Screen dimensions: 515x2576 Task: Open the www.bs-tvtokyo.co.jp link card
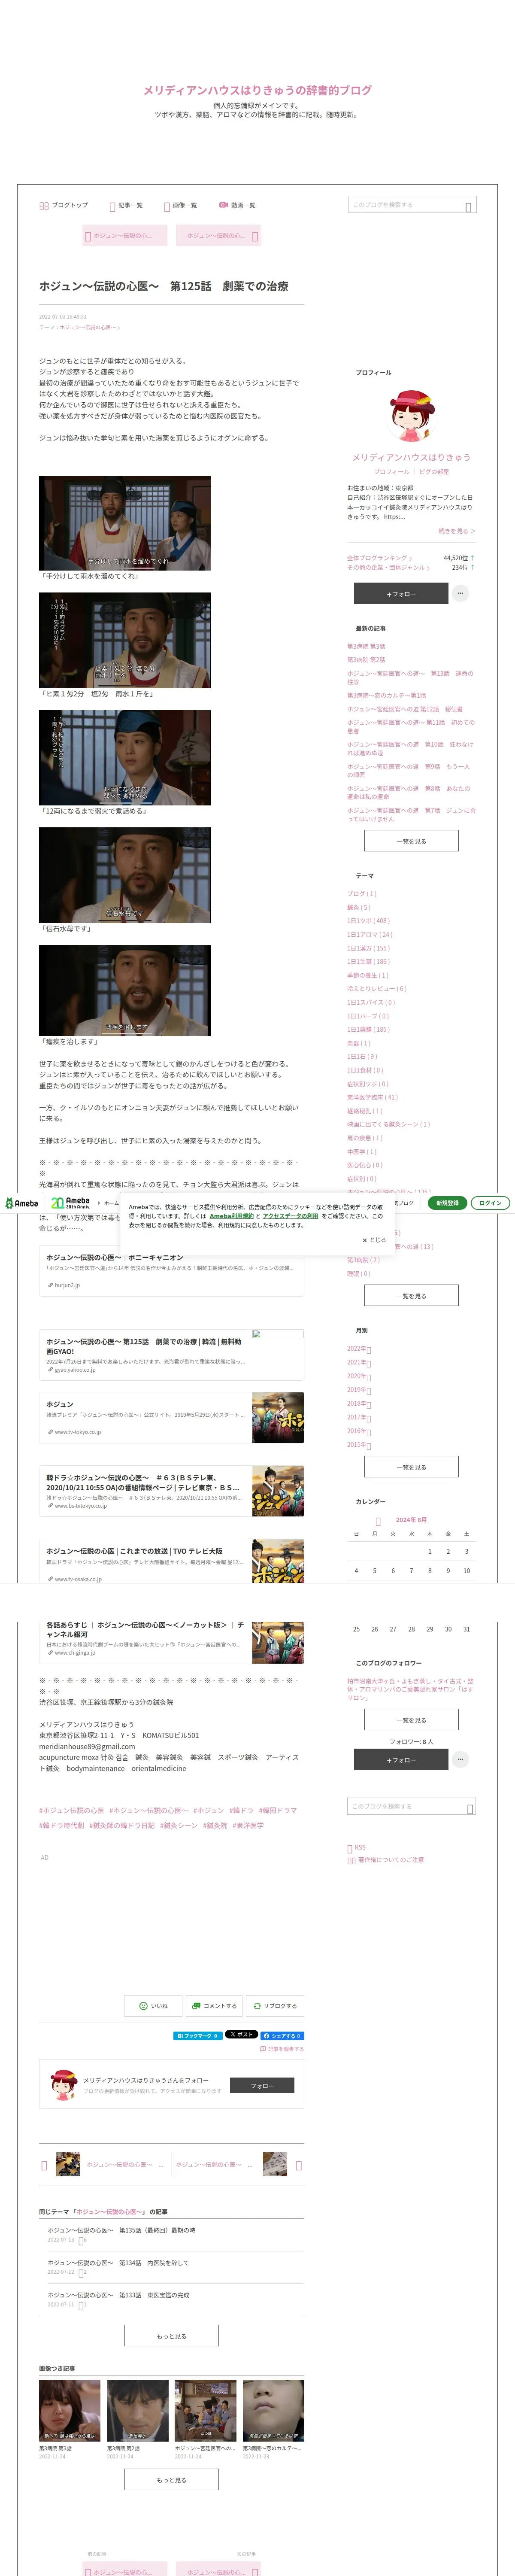171,1491
